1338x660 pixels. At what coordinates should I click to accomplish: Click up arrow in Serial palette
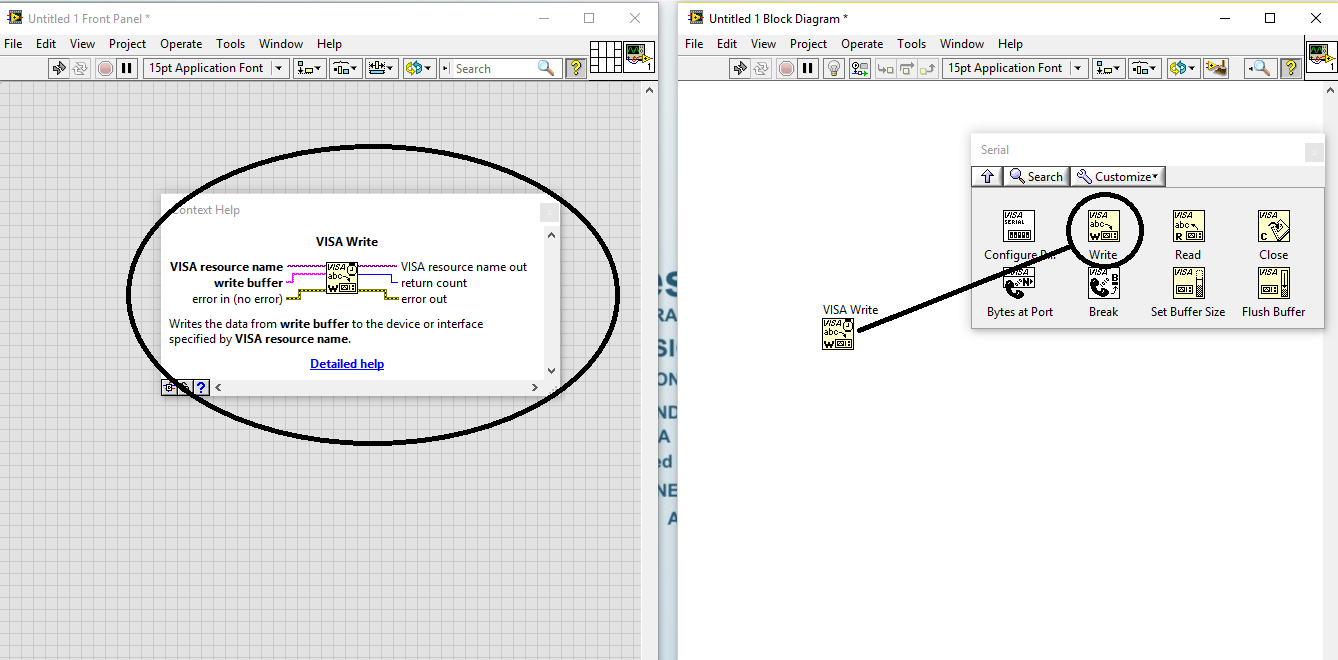pos(987,177)
